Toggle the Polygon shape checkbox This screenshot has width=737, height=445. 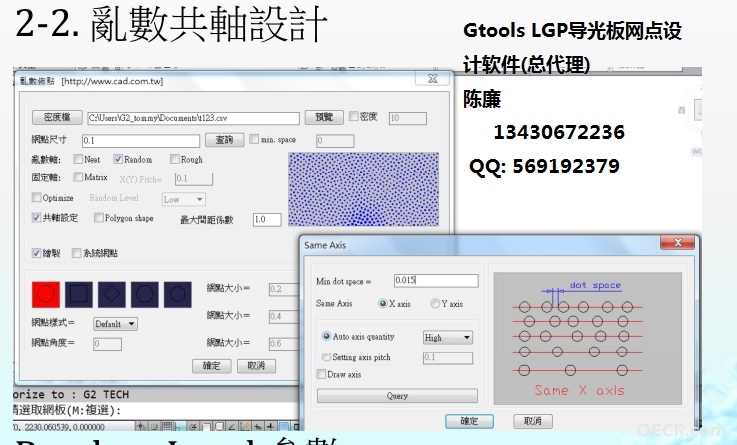[99, 218]
